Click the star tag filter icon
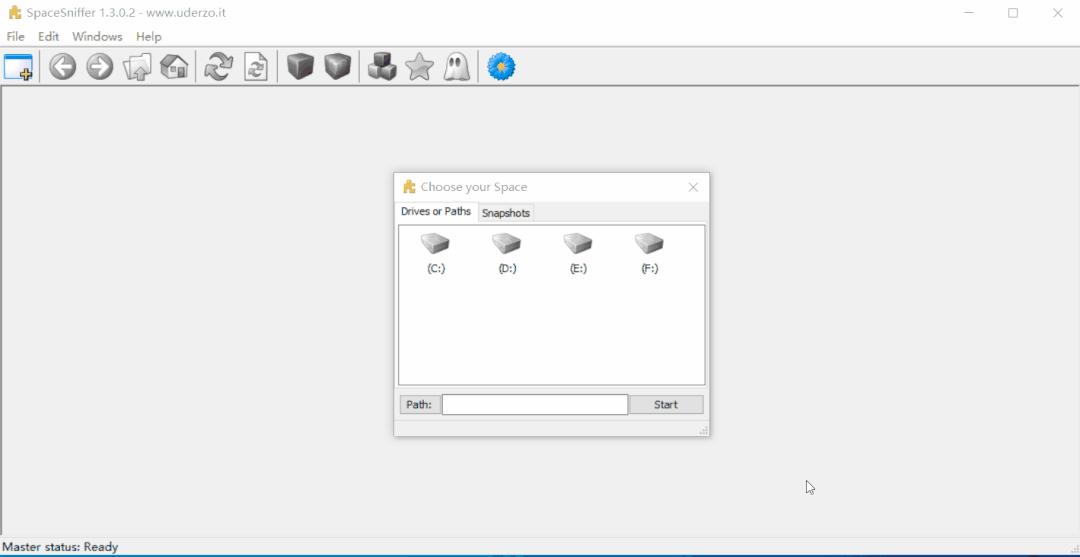 tap(419, 67)
